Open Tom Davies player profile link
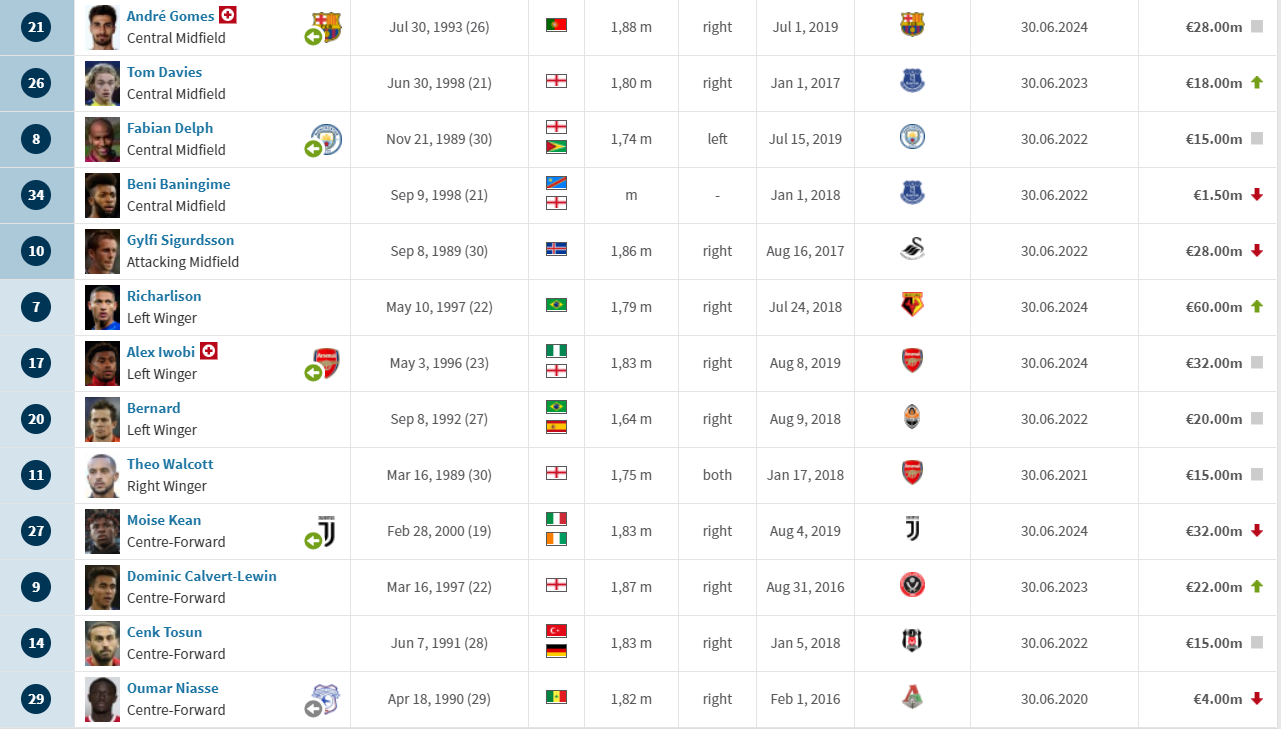 point(164,72)
